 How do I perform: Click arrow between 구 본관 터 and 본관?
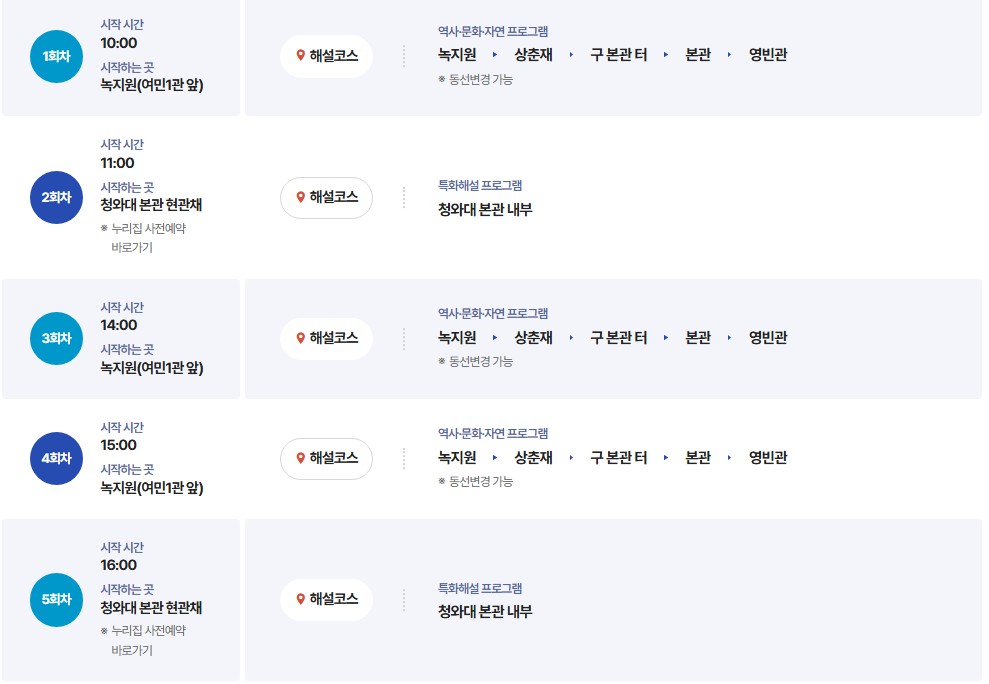[665, 55]
